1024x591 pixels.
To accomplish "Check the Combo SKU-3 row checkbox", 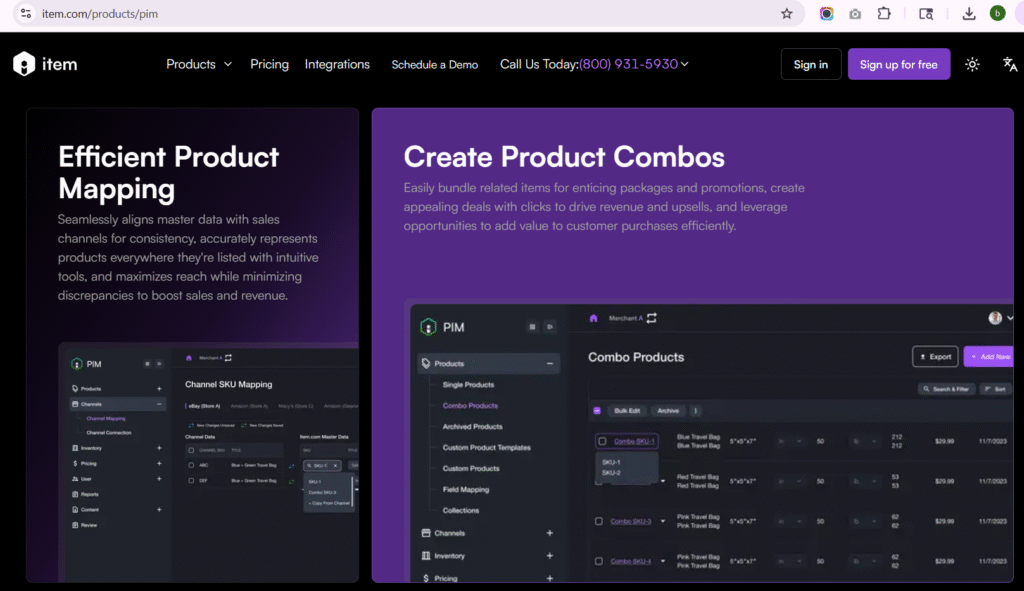I will [599, 521].
